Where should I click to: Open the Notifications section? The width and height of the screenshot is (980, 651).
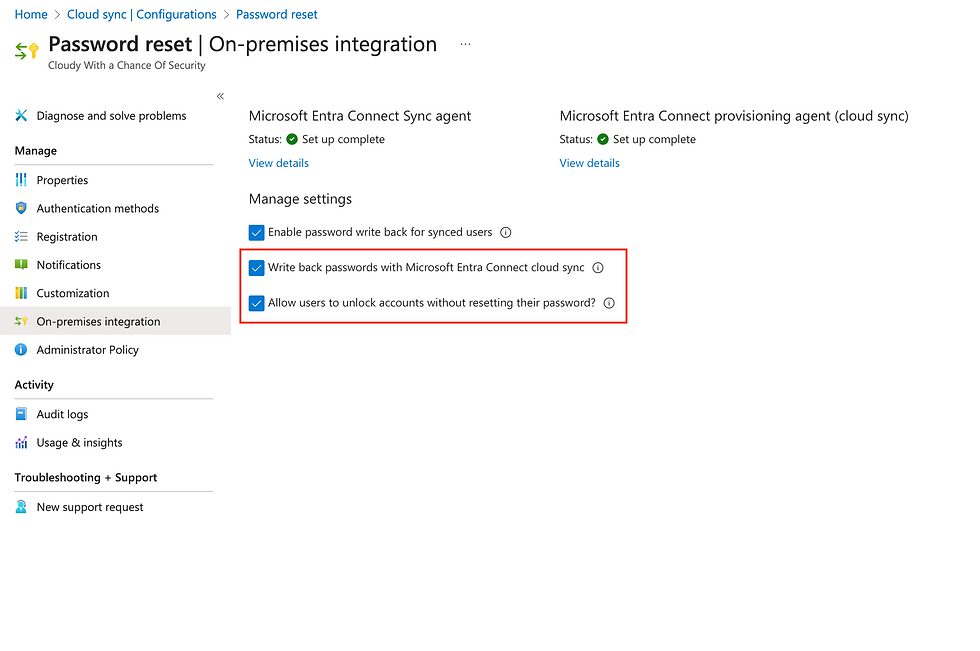pos(68,264)
